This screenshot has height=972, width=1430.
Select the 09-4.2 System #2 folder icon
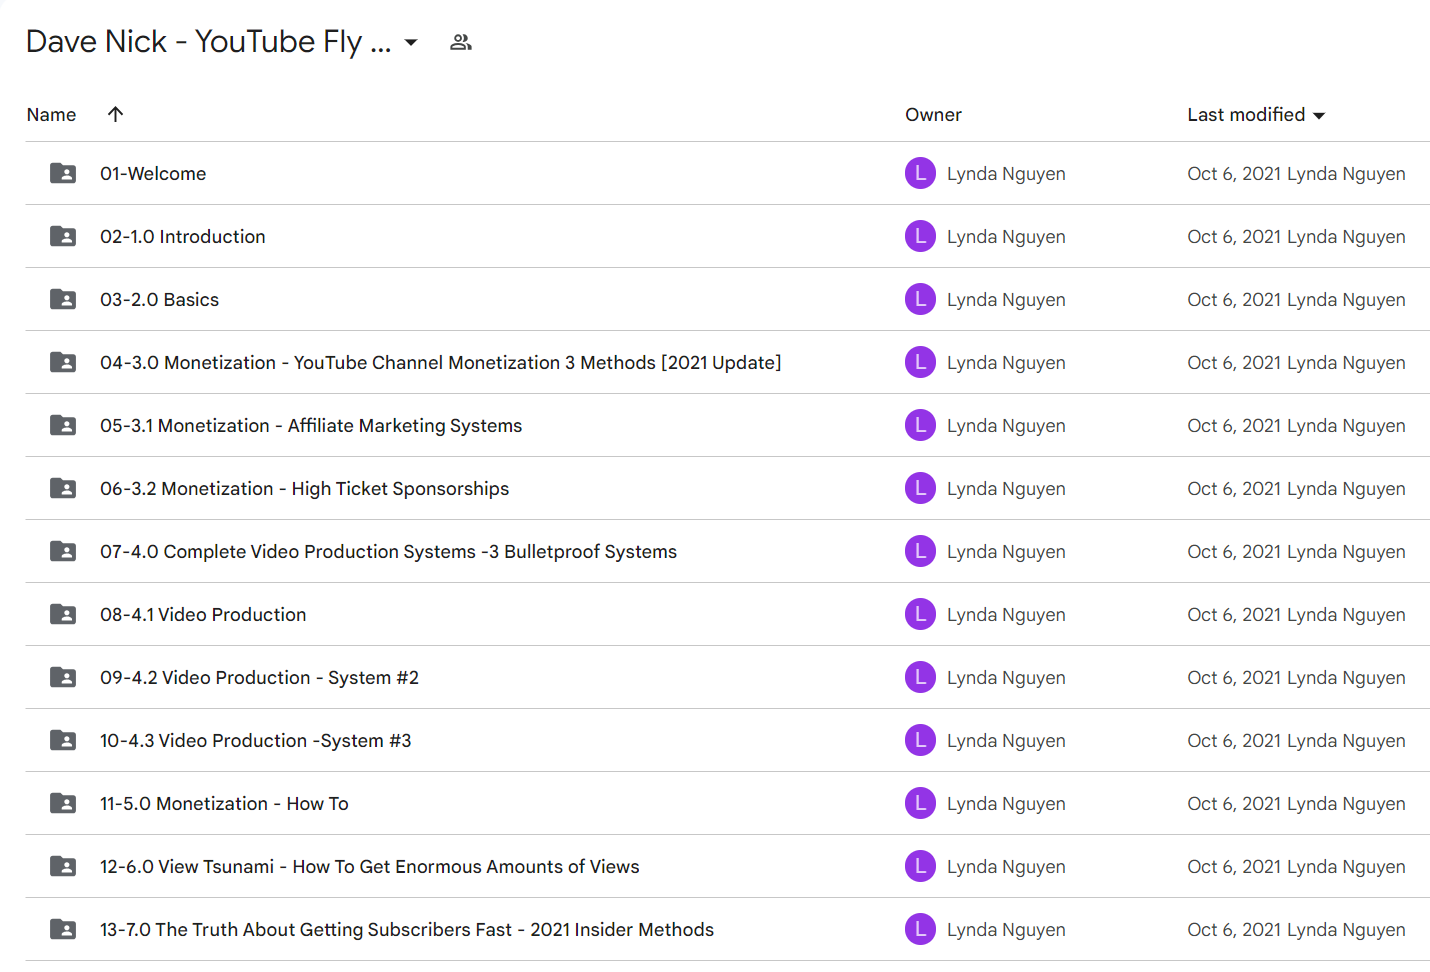coord(63,677)
